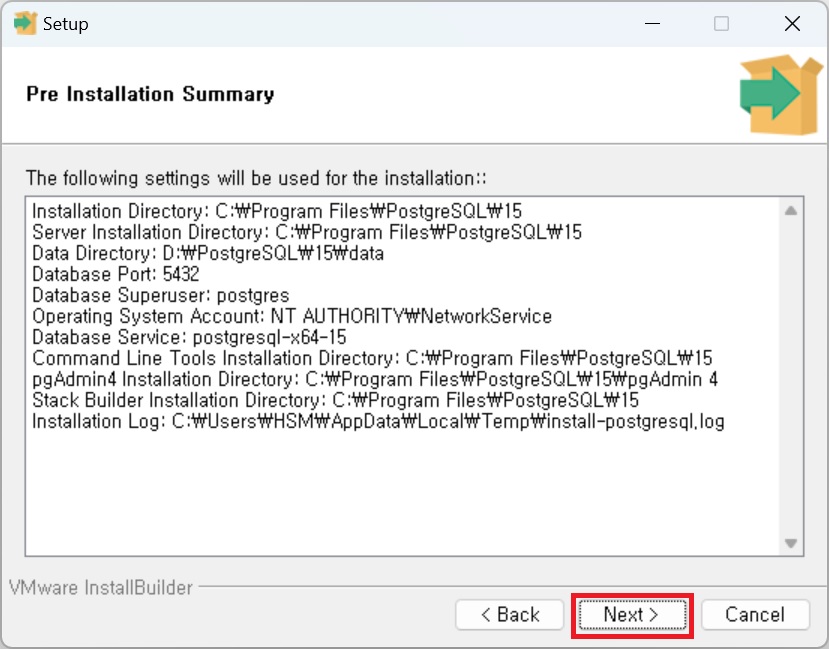Click the Installation Directory line
Screen dimensions: 829x649
click(x=277, y=211)
